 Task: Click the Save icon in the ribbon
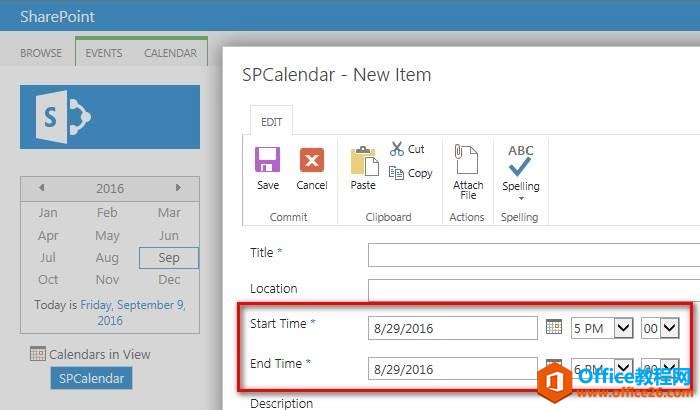click(x=267, y=160)
